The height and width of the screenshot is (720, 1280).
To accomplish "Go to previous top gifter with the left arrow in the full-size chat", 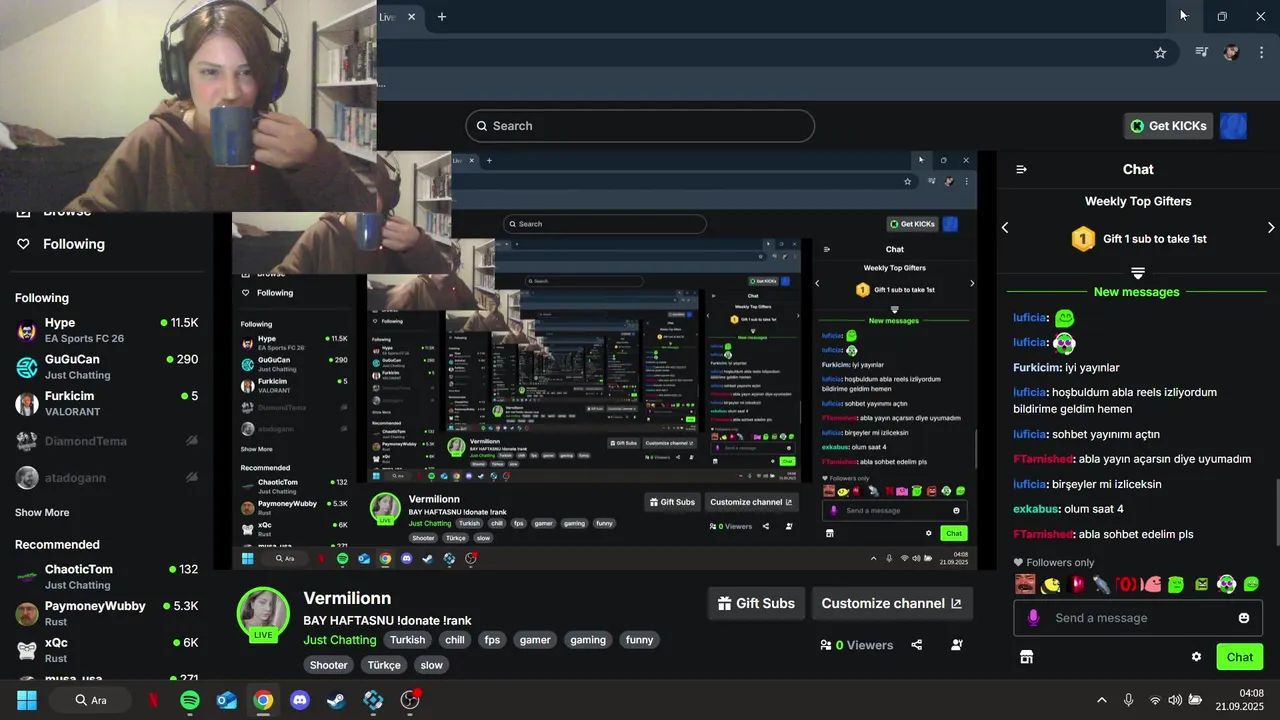I will coord(1005,228).
